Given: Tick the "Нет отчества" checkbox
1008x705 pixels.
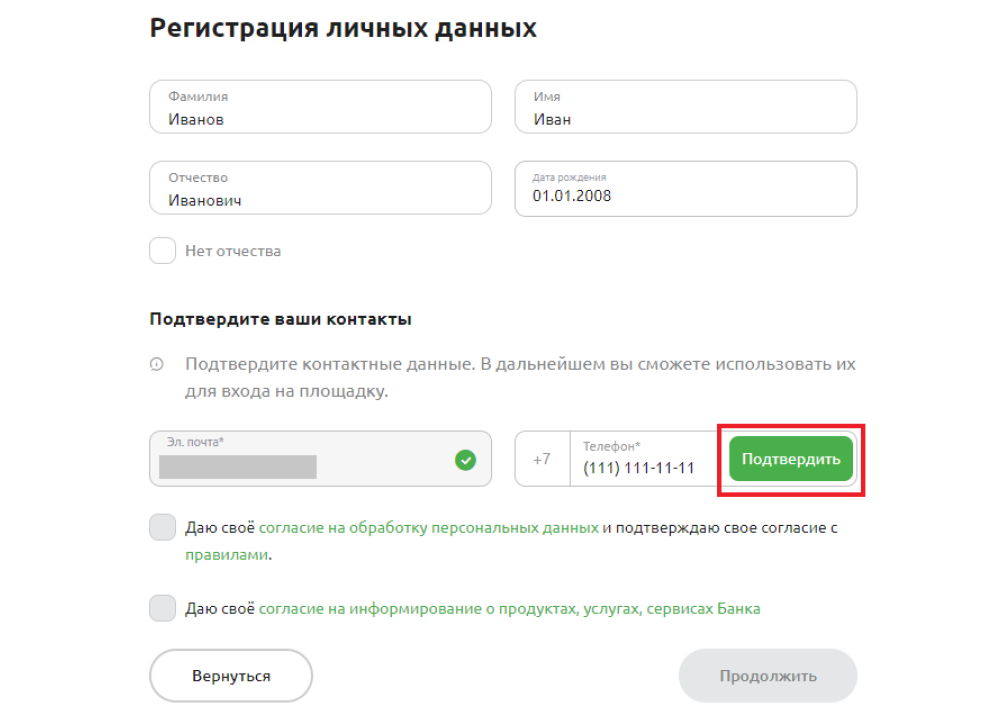Looking at the screenshot, I should point(162,251).
